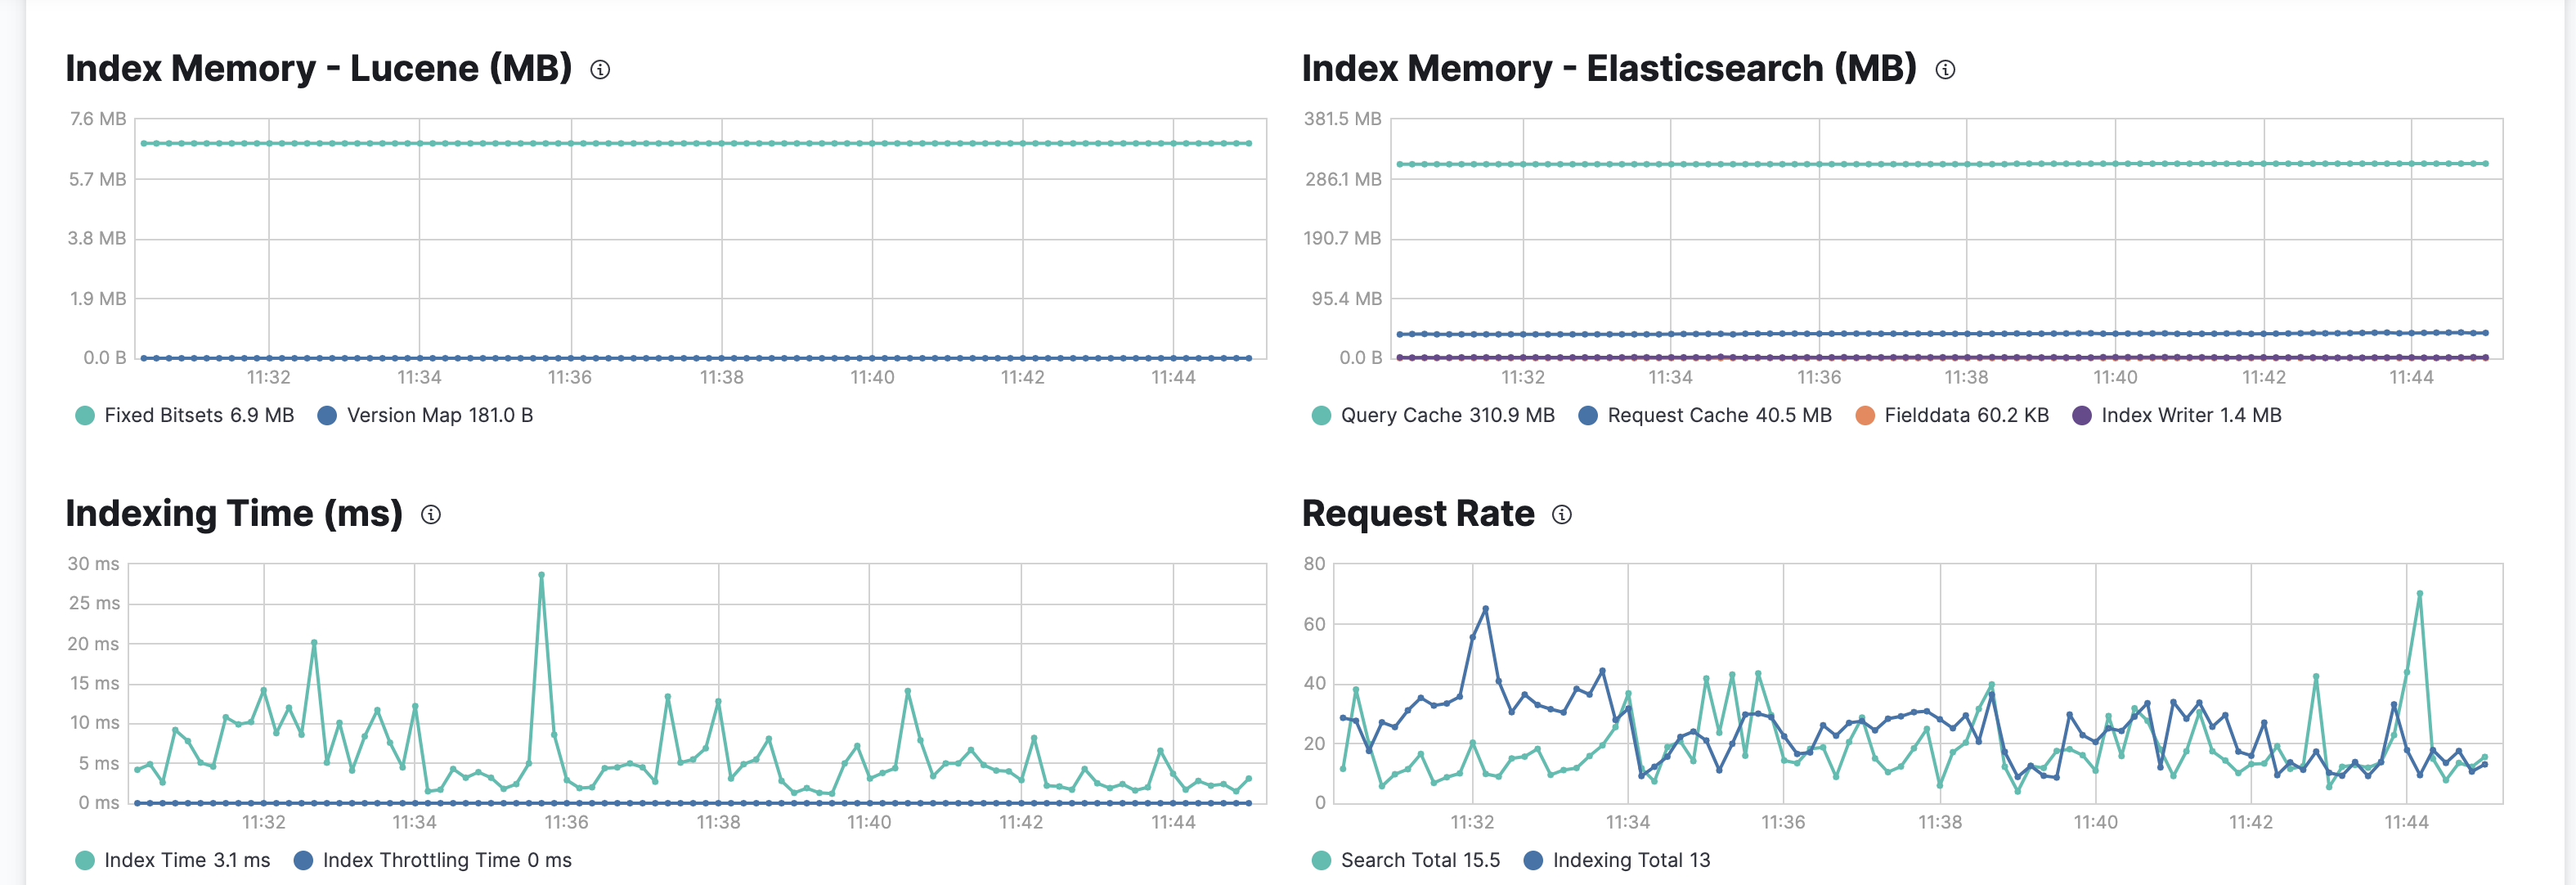Click info icon beside Index Memory - Lucene title

600,70
